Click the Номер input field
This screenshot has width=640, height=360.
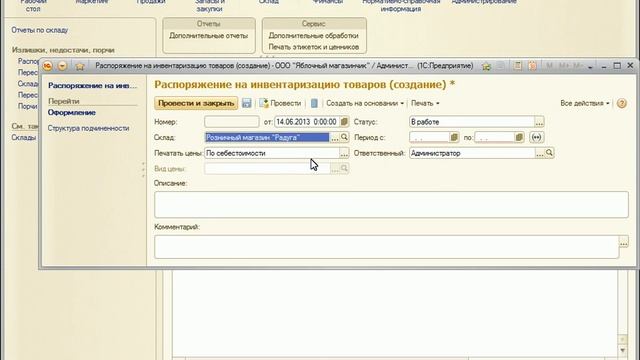pos(231,122)
